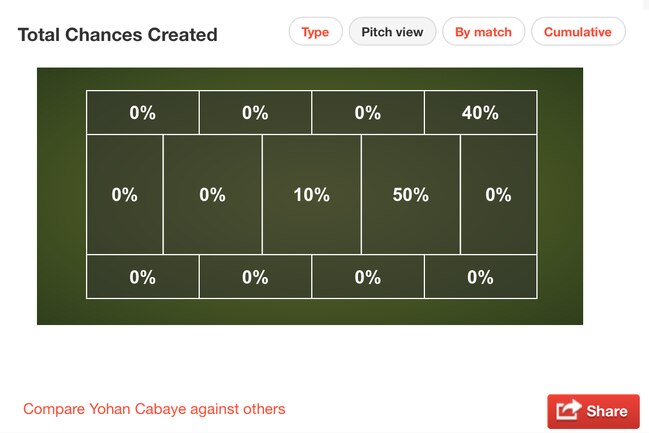Switch to the Type view tab
649x433 pixels.
(315, 32)
